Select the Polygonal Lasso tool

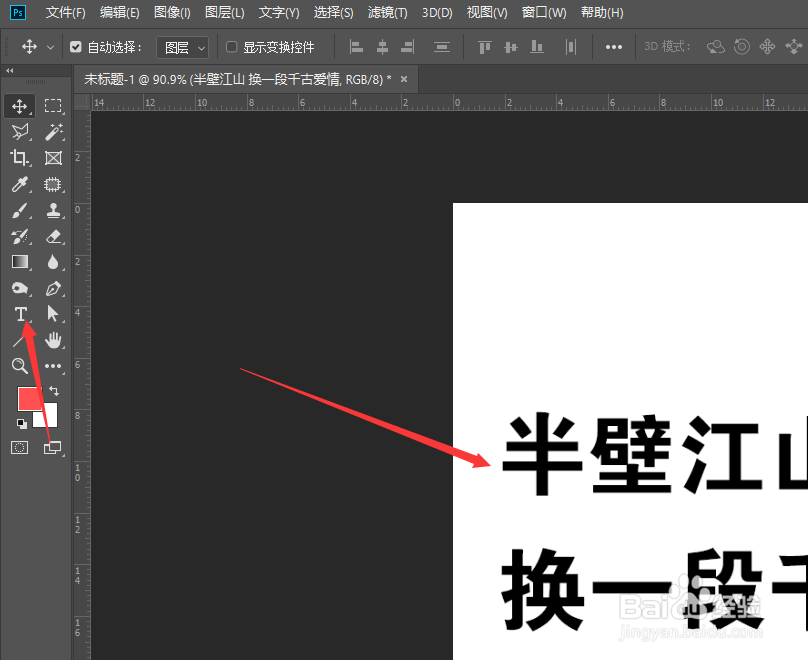pyautogui.click(x=20, y=132)
